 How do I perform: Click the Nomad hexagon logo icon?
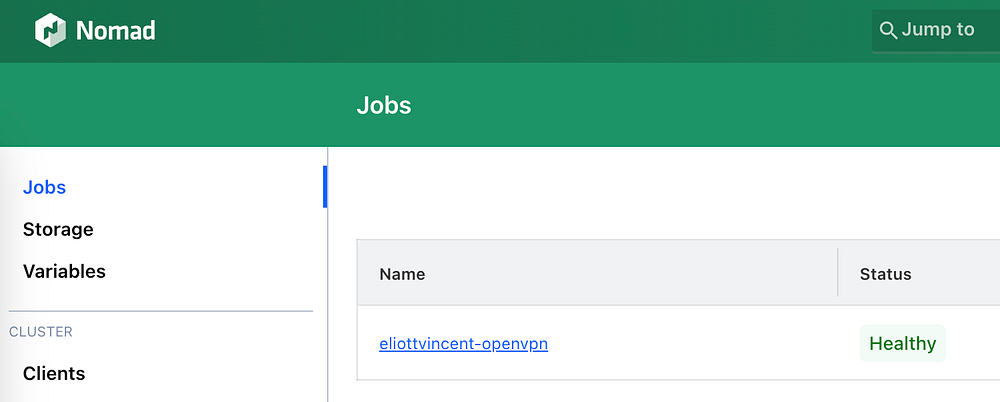pyautogui.click(x=50, y=30)
